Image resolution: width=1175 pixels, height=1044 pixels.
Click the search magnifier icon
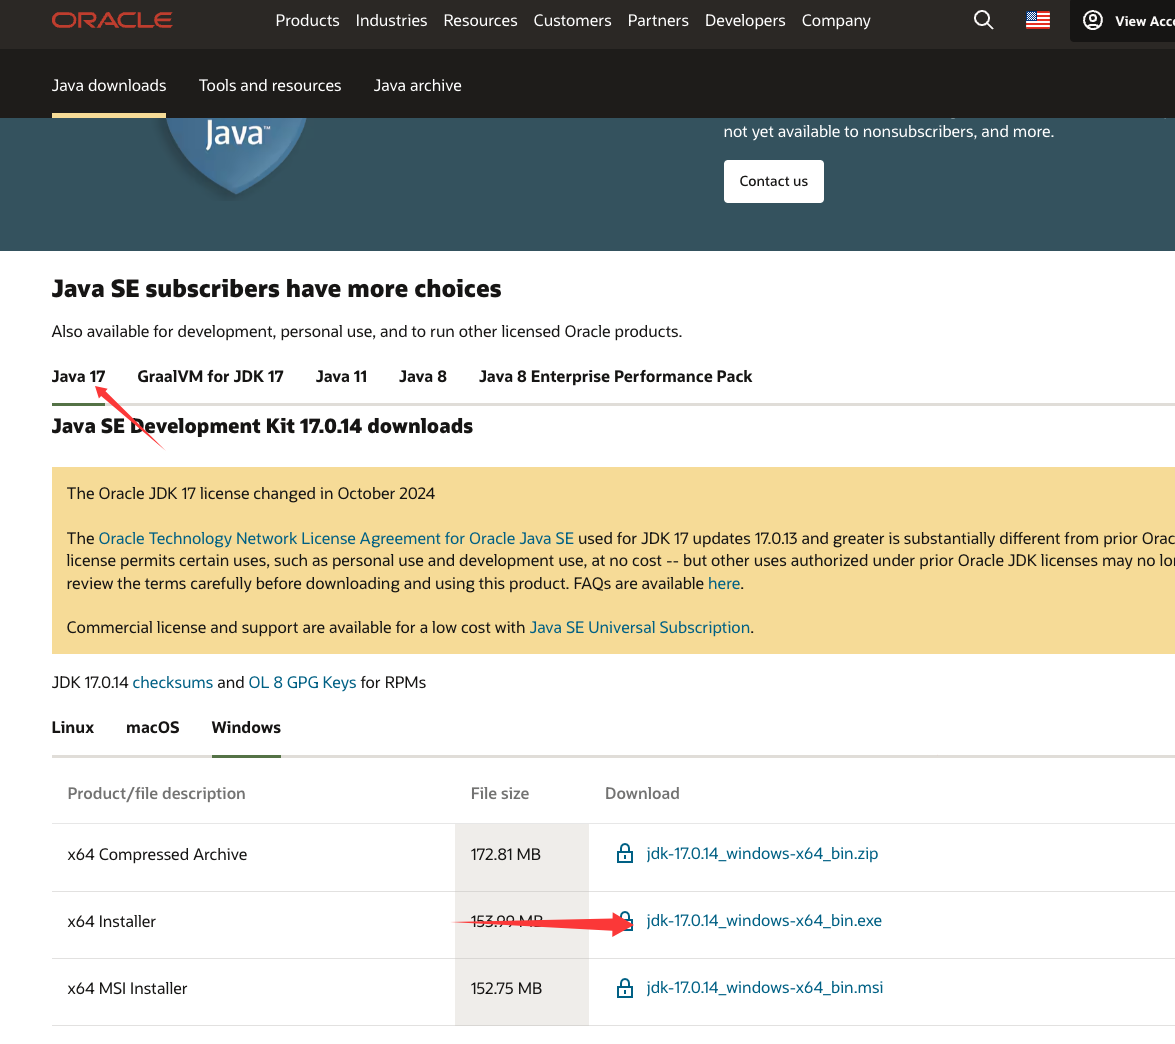click(x=983, y=20)
